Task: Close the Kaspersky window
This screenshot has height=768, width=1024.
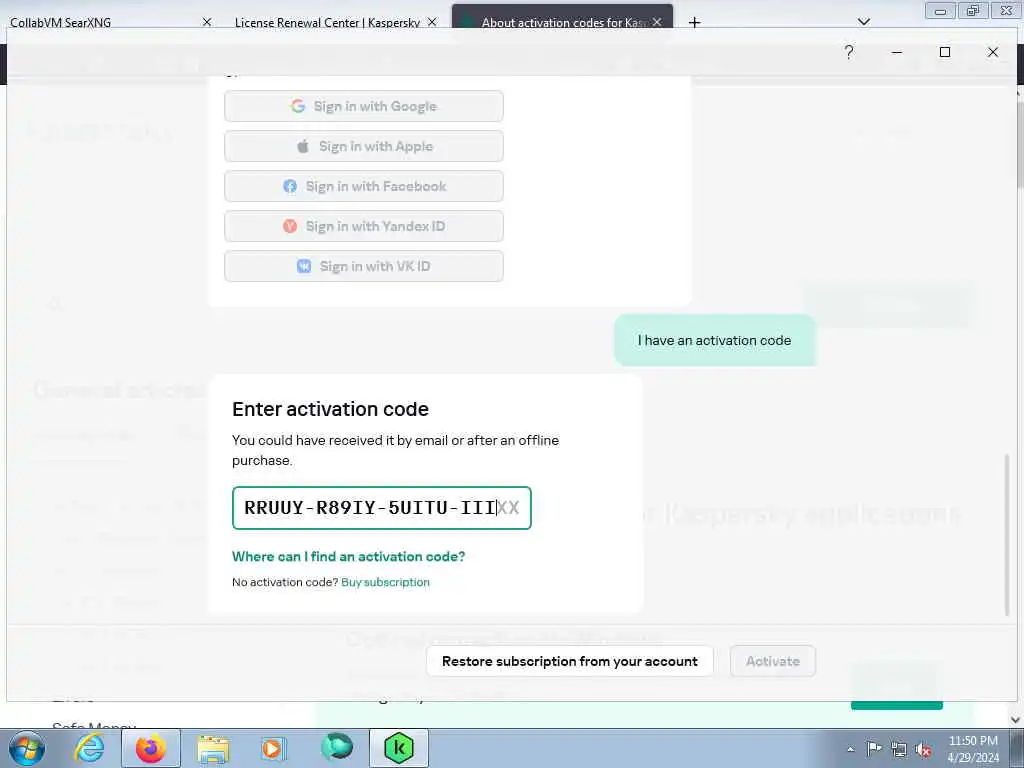Action: (993, 52)
